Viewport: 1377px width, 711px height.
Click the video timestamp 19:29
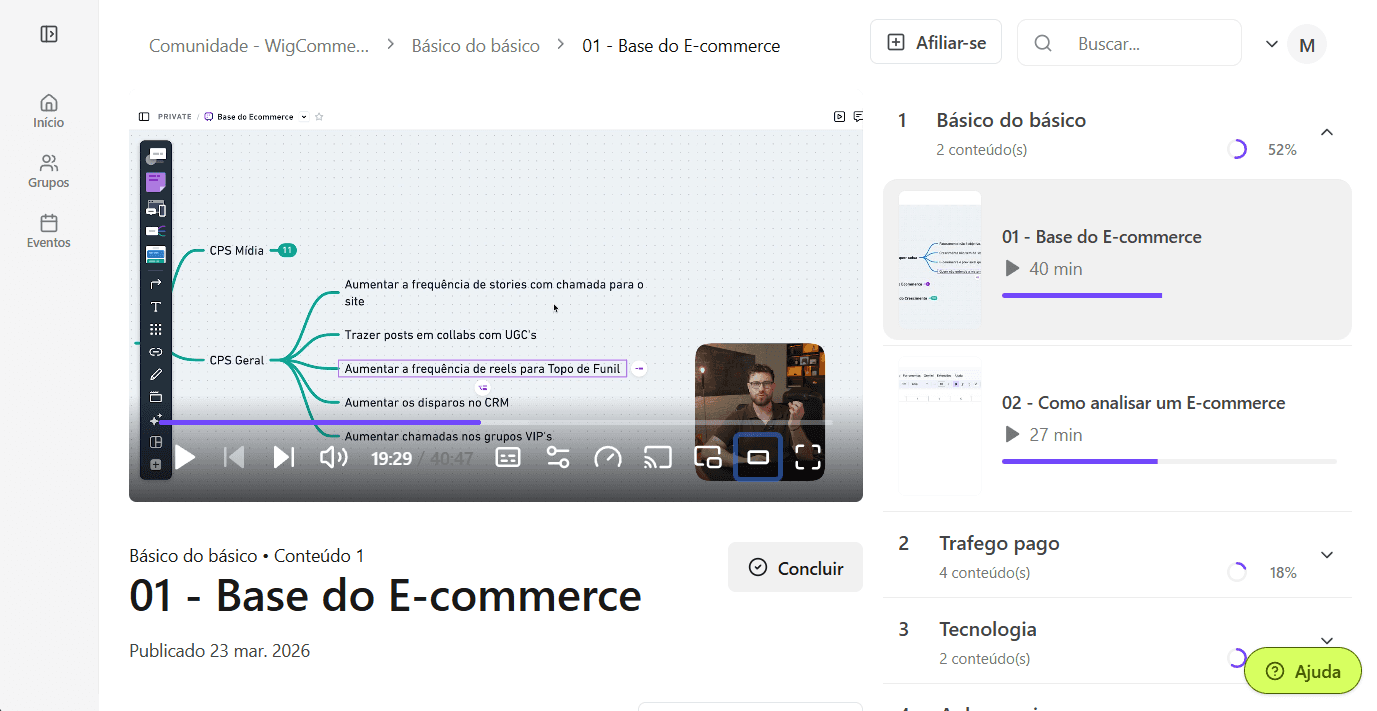(x=392, y=459)
